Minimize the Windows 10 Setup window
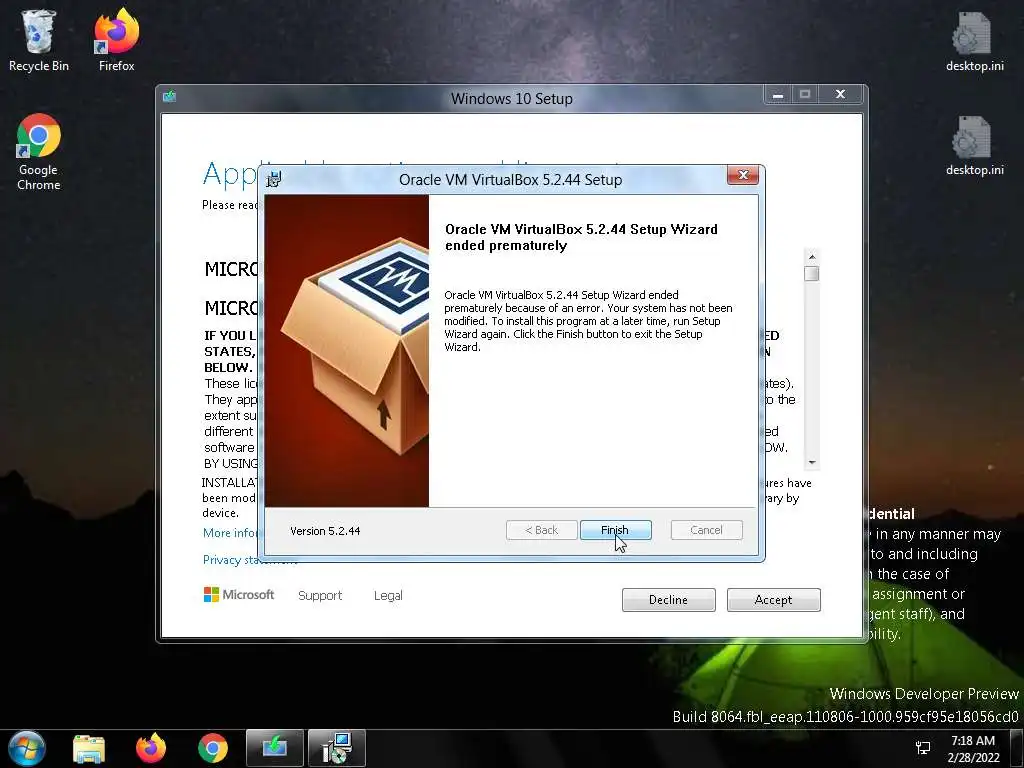The width and height of the screenshot is (1024, 768). (778, 95)
